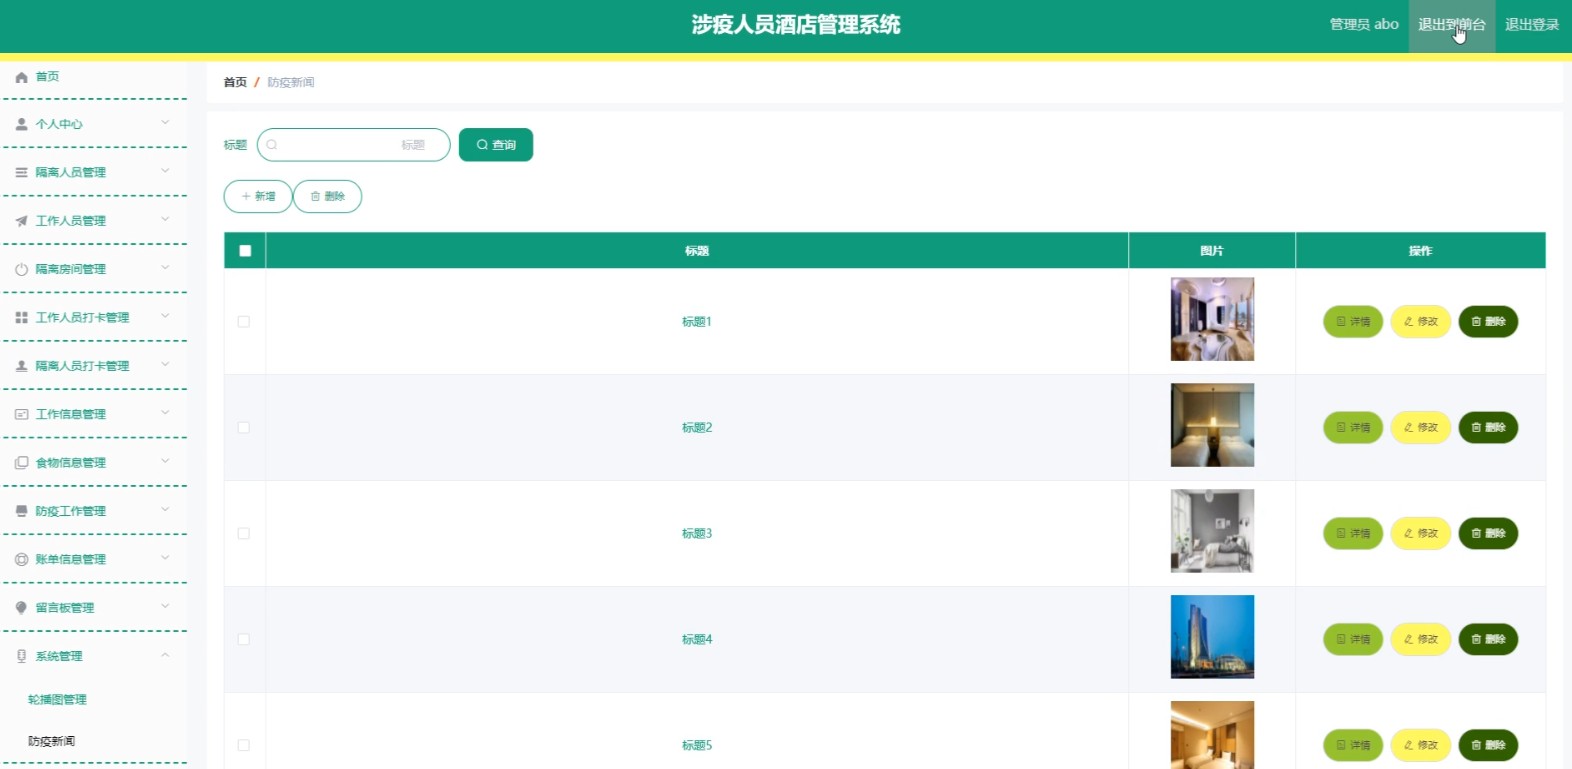The image size is (1572, 769).
Task: Expand the 隔离人员管理 menu chevron
Action: tap(165, 171)
